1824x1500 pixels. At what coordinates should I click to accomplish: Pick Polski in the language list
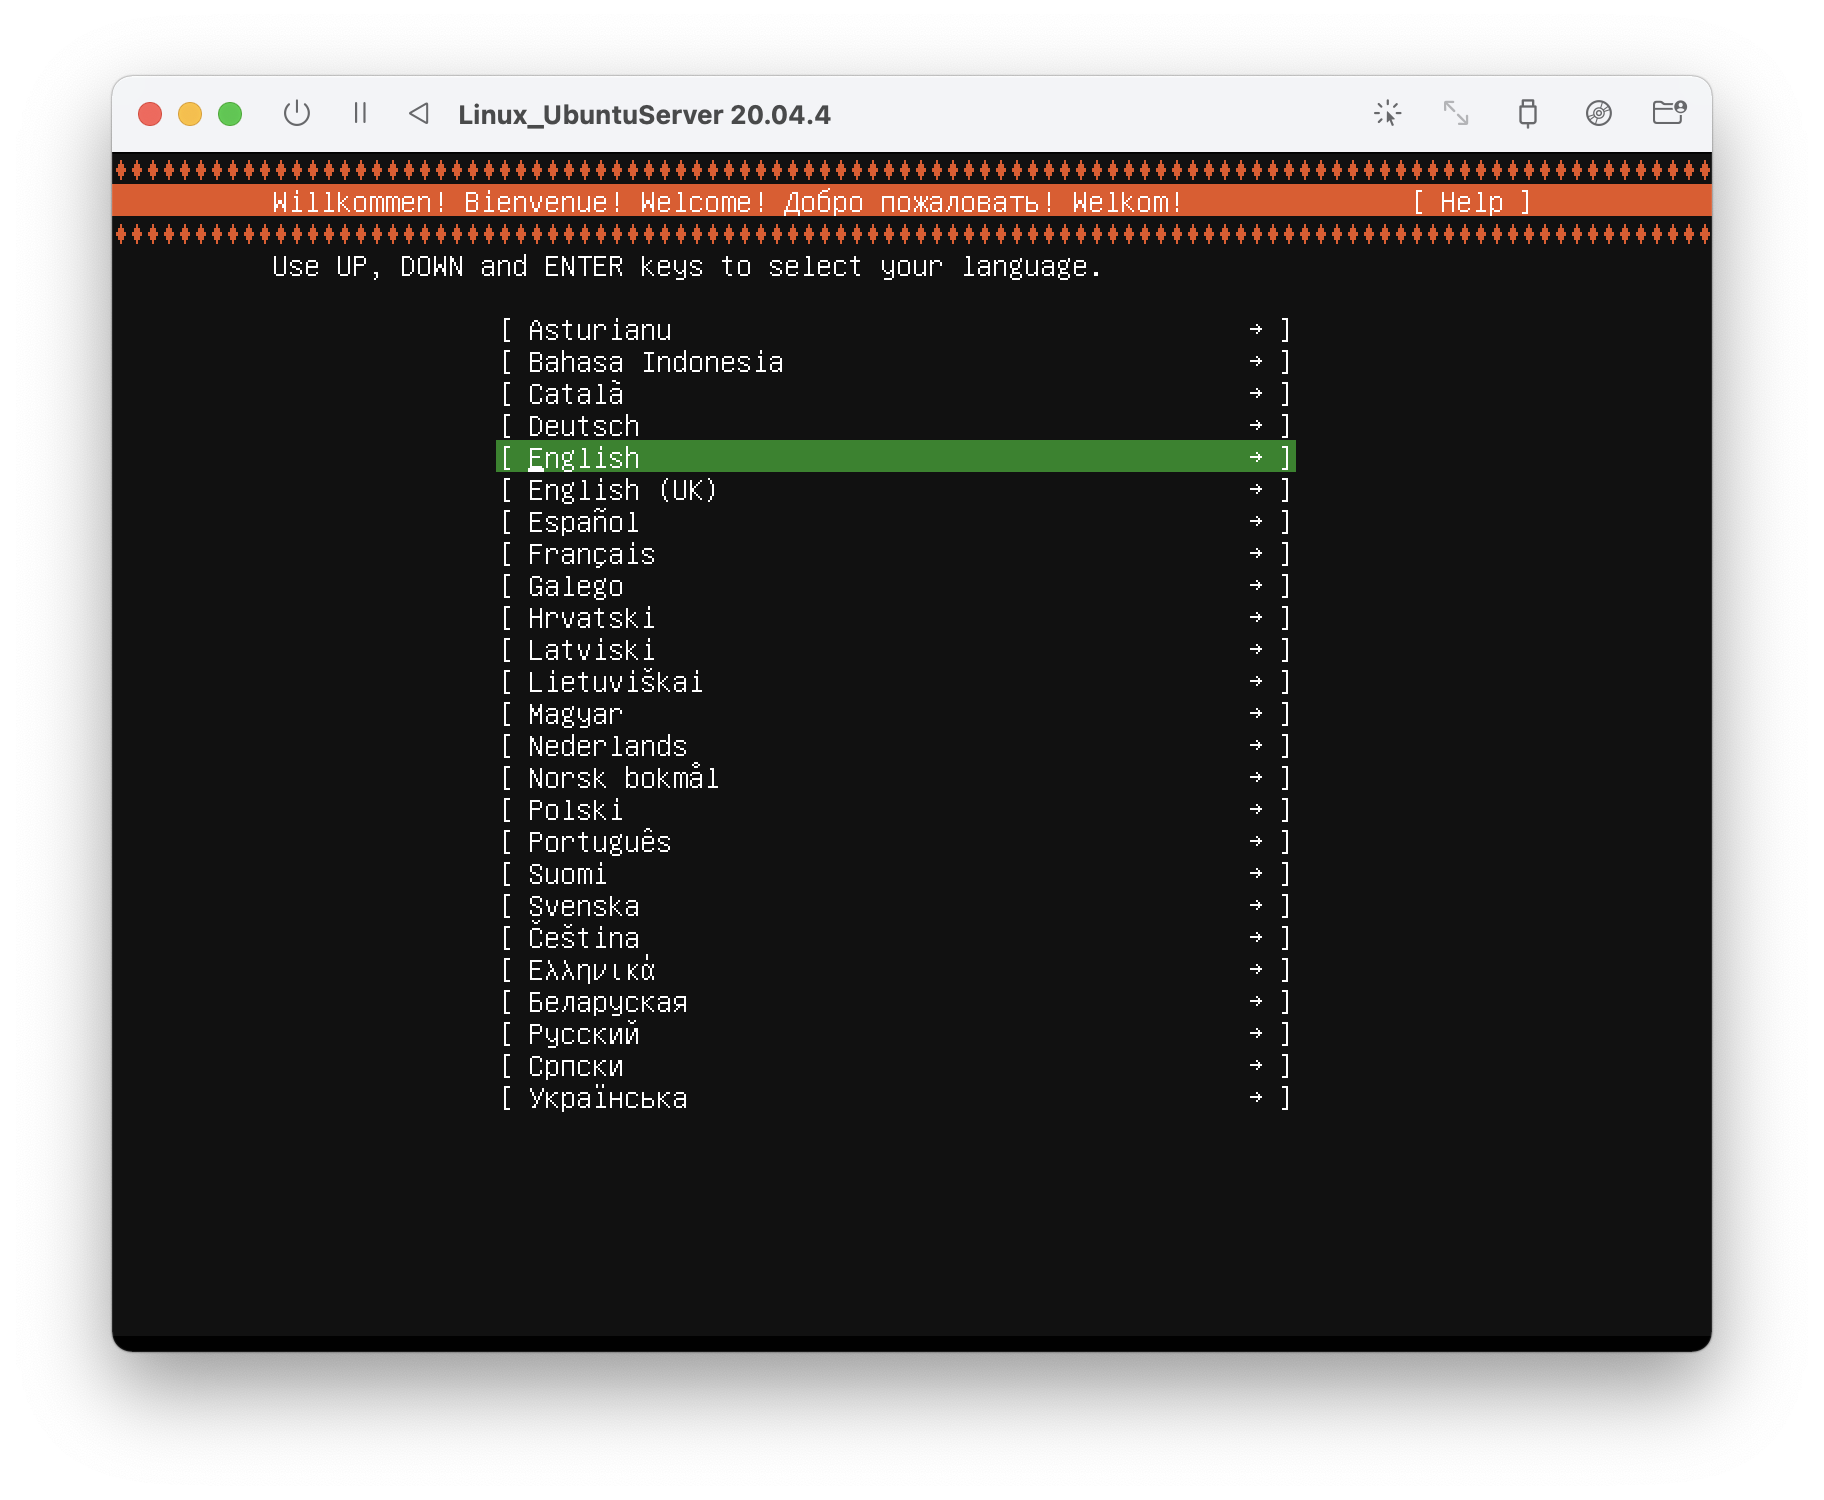tap(896, 809)
